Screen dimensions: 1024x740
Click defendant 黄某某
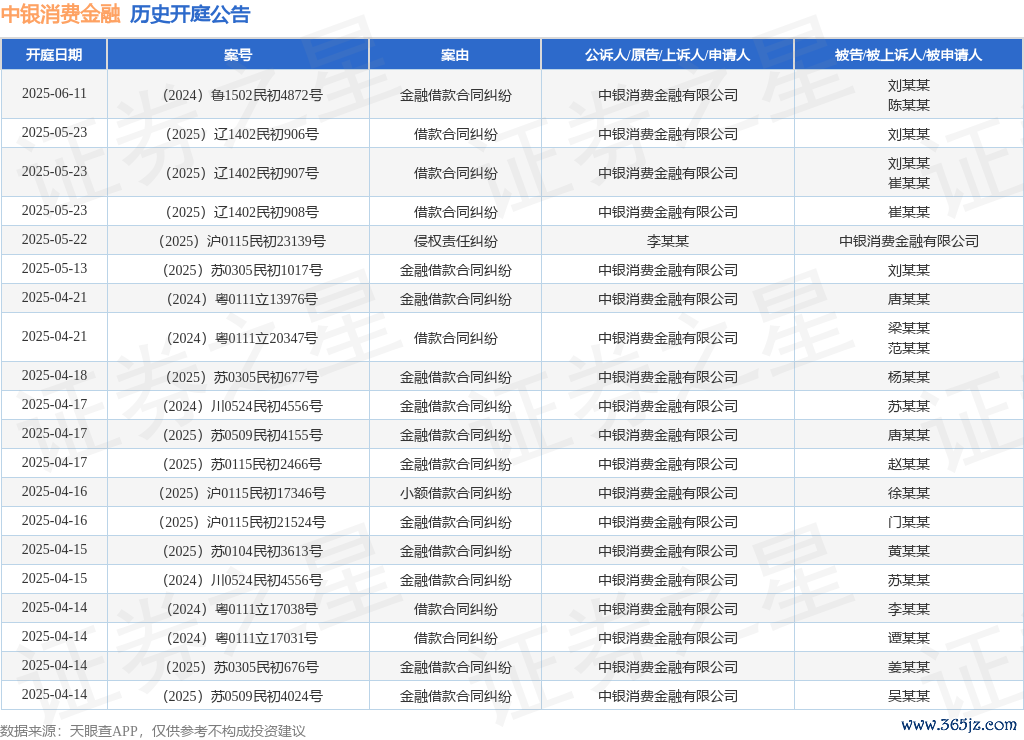tap(908, 551)
